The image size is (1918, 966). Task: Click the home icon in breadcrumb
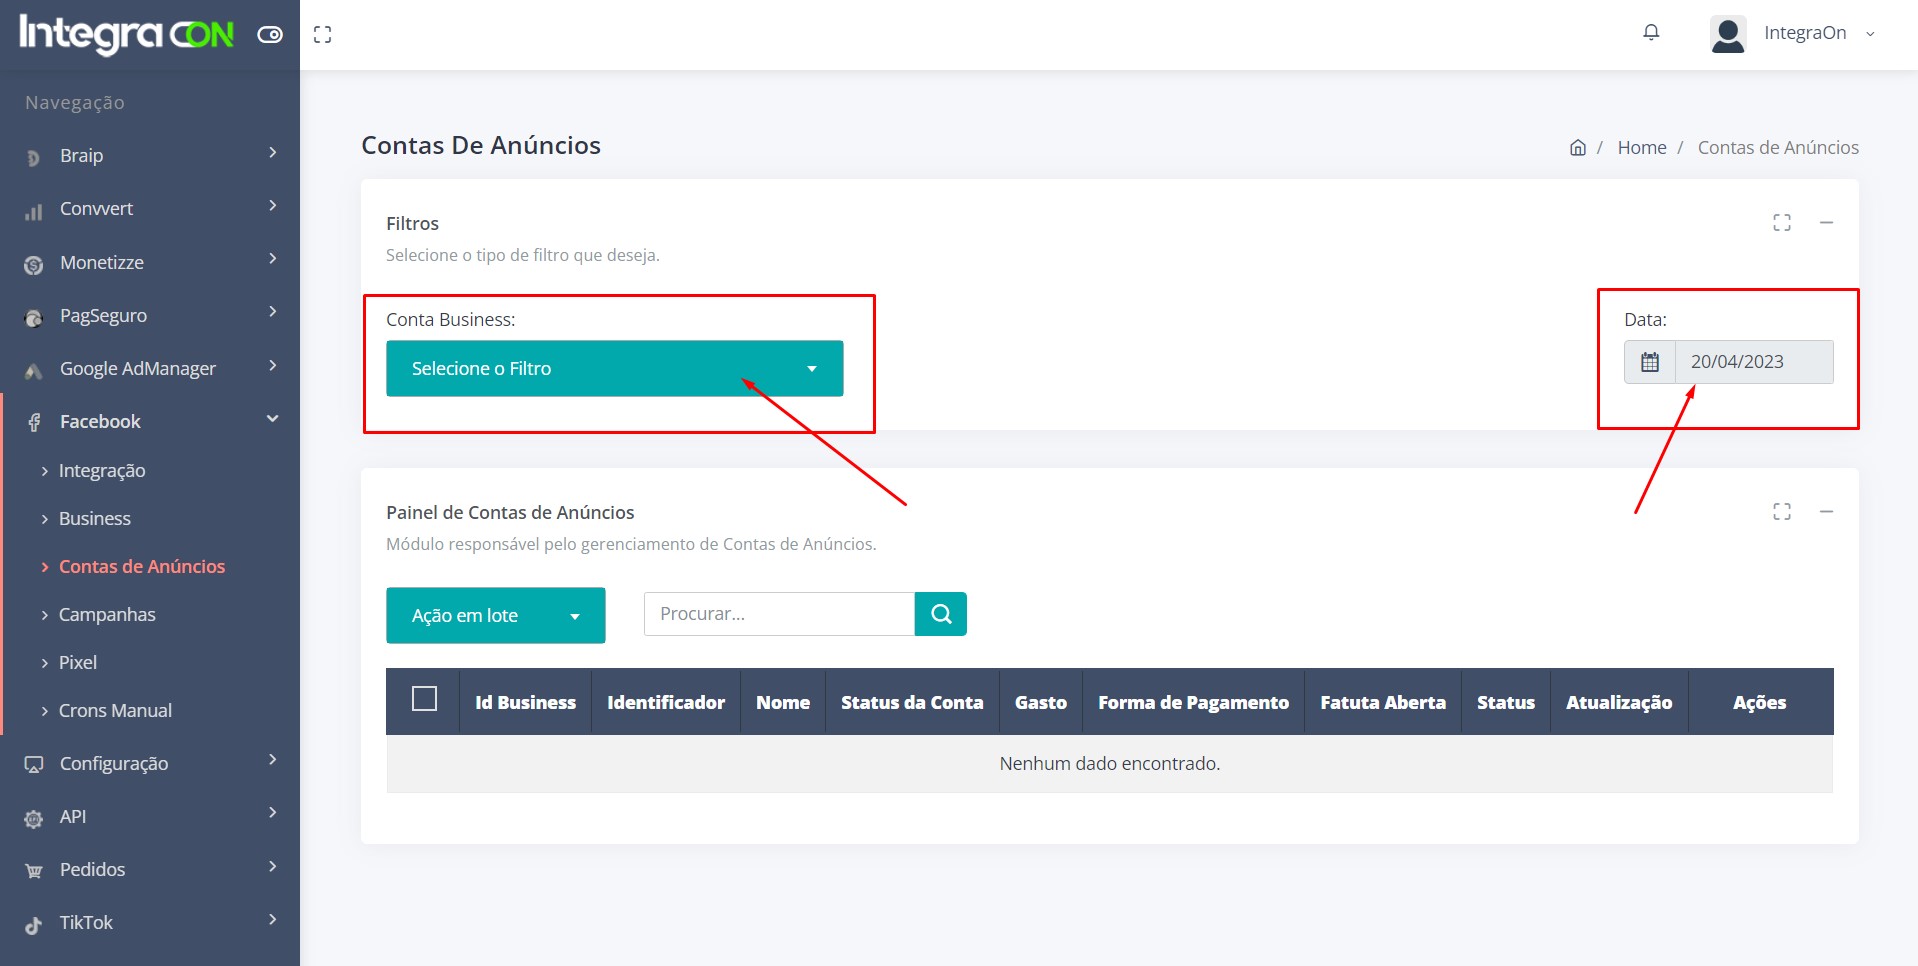(x=1577, y=148)
